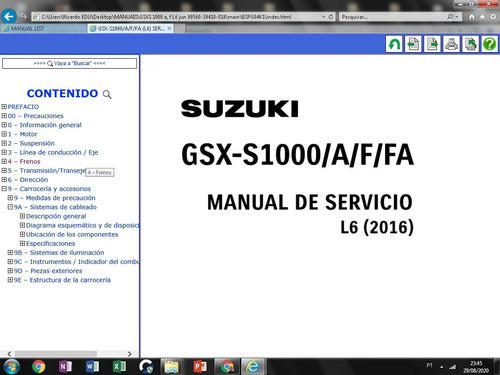The width and height of the screenshot is (500, 375).
Task: Select the GSX-S1000/A/F/FA browser tab
Action: pyautogui.click(x=131, y=29)
